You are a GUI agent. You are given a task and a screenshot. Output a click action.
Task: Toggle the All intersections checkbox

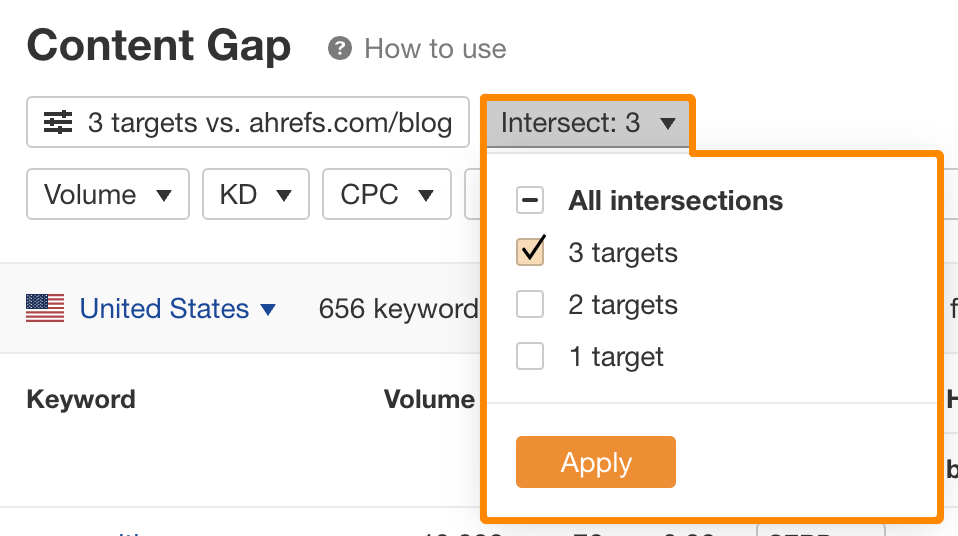pyautogui.click(x=530, y=201)
